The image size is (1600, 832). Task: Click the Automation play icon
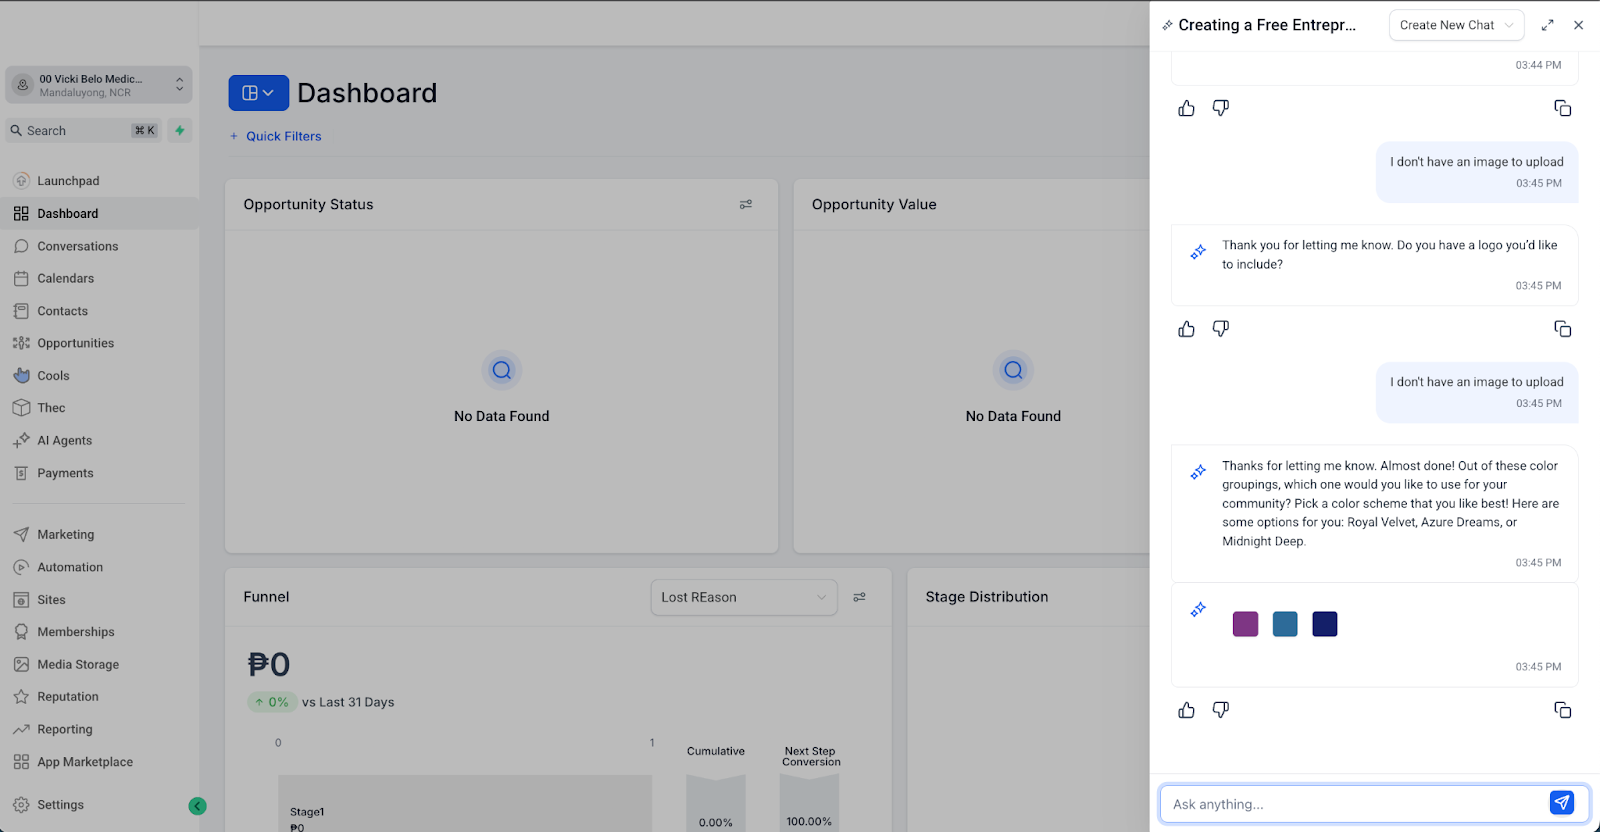(x=21, y=567)
